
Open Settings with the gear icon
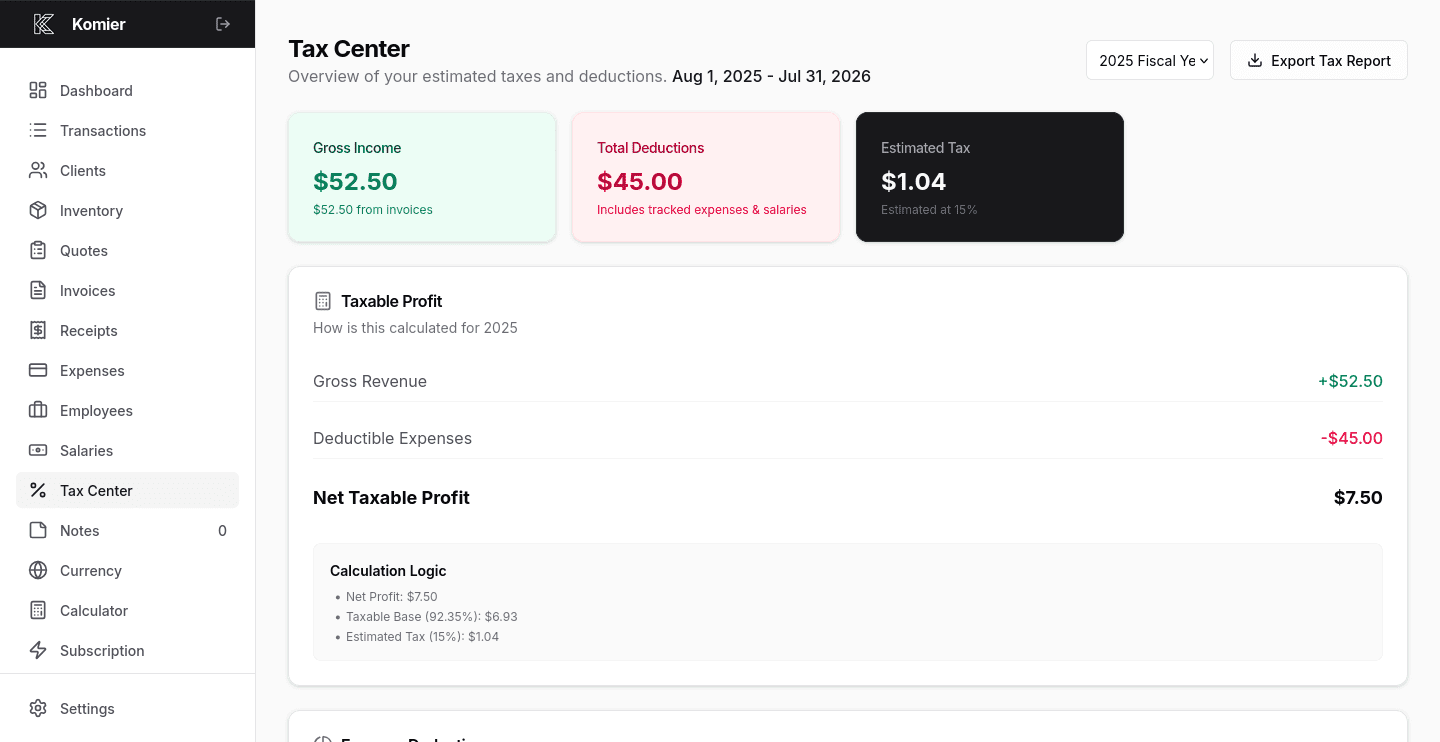(38, 708)
